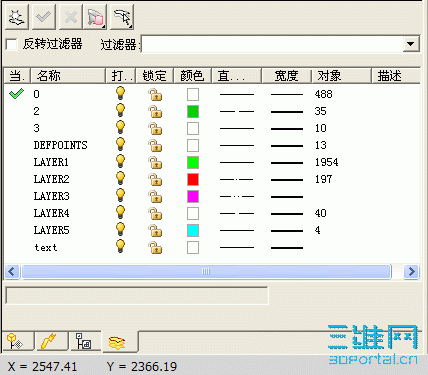Click object count 488 of layer 0
428x375 pixels.
click(x=323, y=94)
